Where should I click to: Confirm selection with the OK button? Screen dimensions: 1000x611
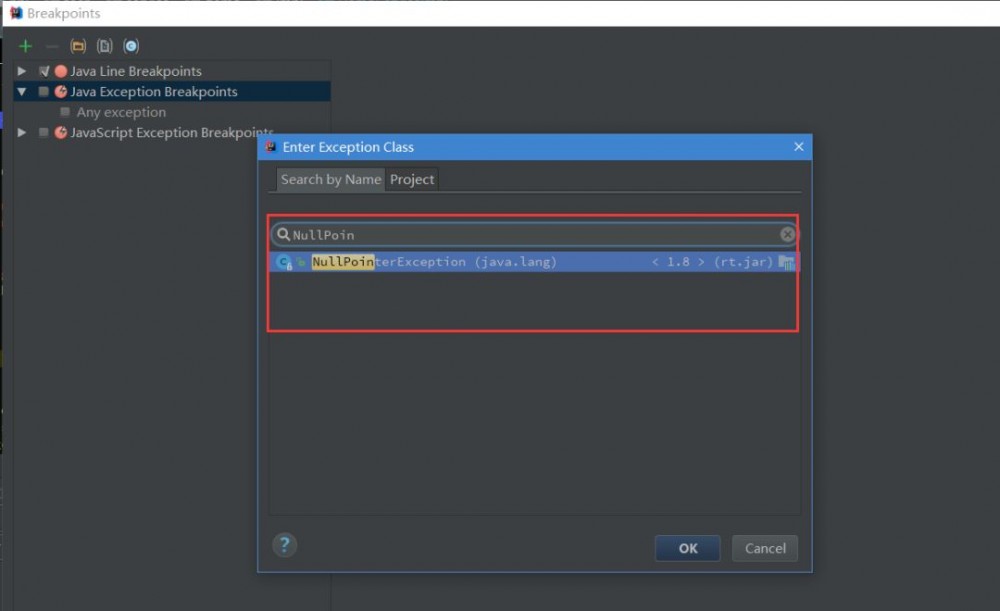click(x=687, y=548)
